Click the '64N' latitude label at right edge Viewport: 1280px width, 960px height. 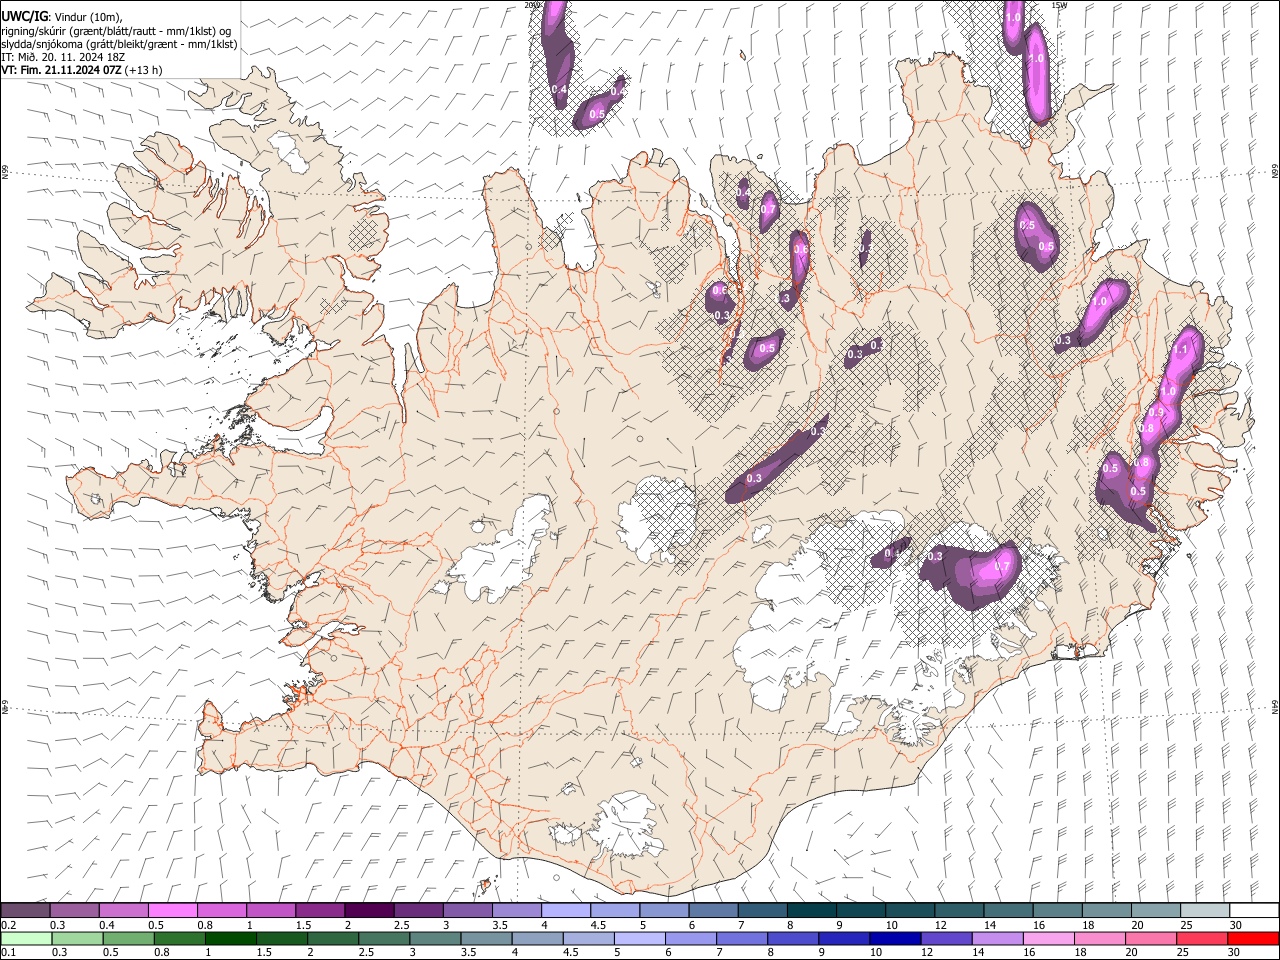(1275, 706)
